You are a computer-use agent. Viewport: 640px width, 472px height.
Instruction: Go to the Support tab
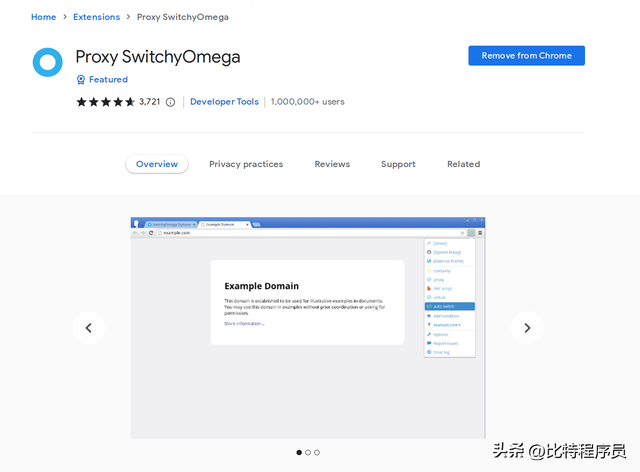point(398,164)
